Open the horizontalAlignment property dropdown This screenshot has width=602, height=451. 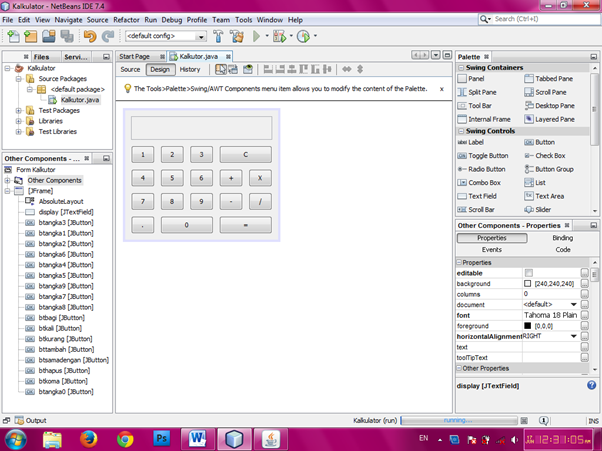point(574,336)
